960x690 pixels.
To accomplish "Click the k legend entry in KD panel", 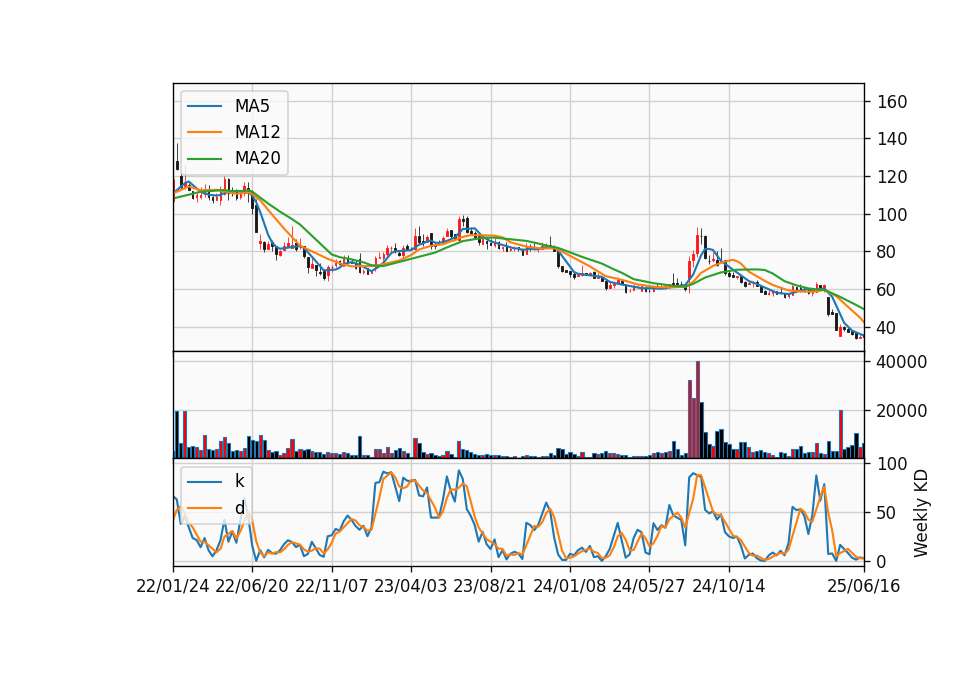I will point(216,481).
